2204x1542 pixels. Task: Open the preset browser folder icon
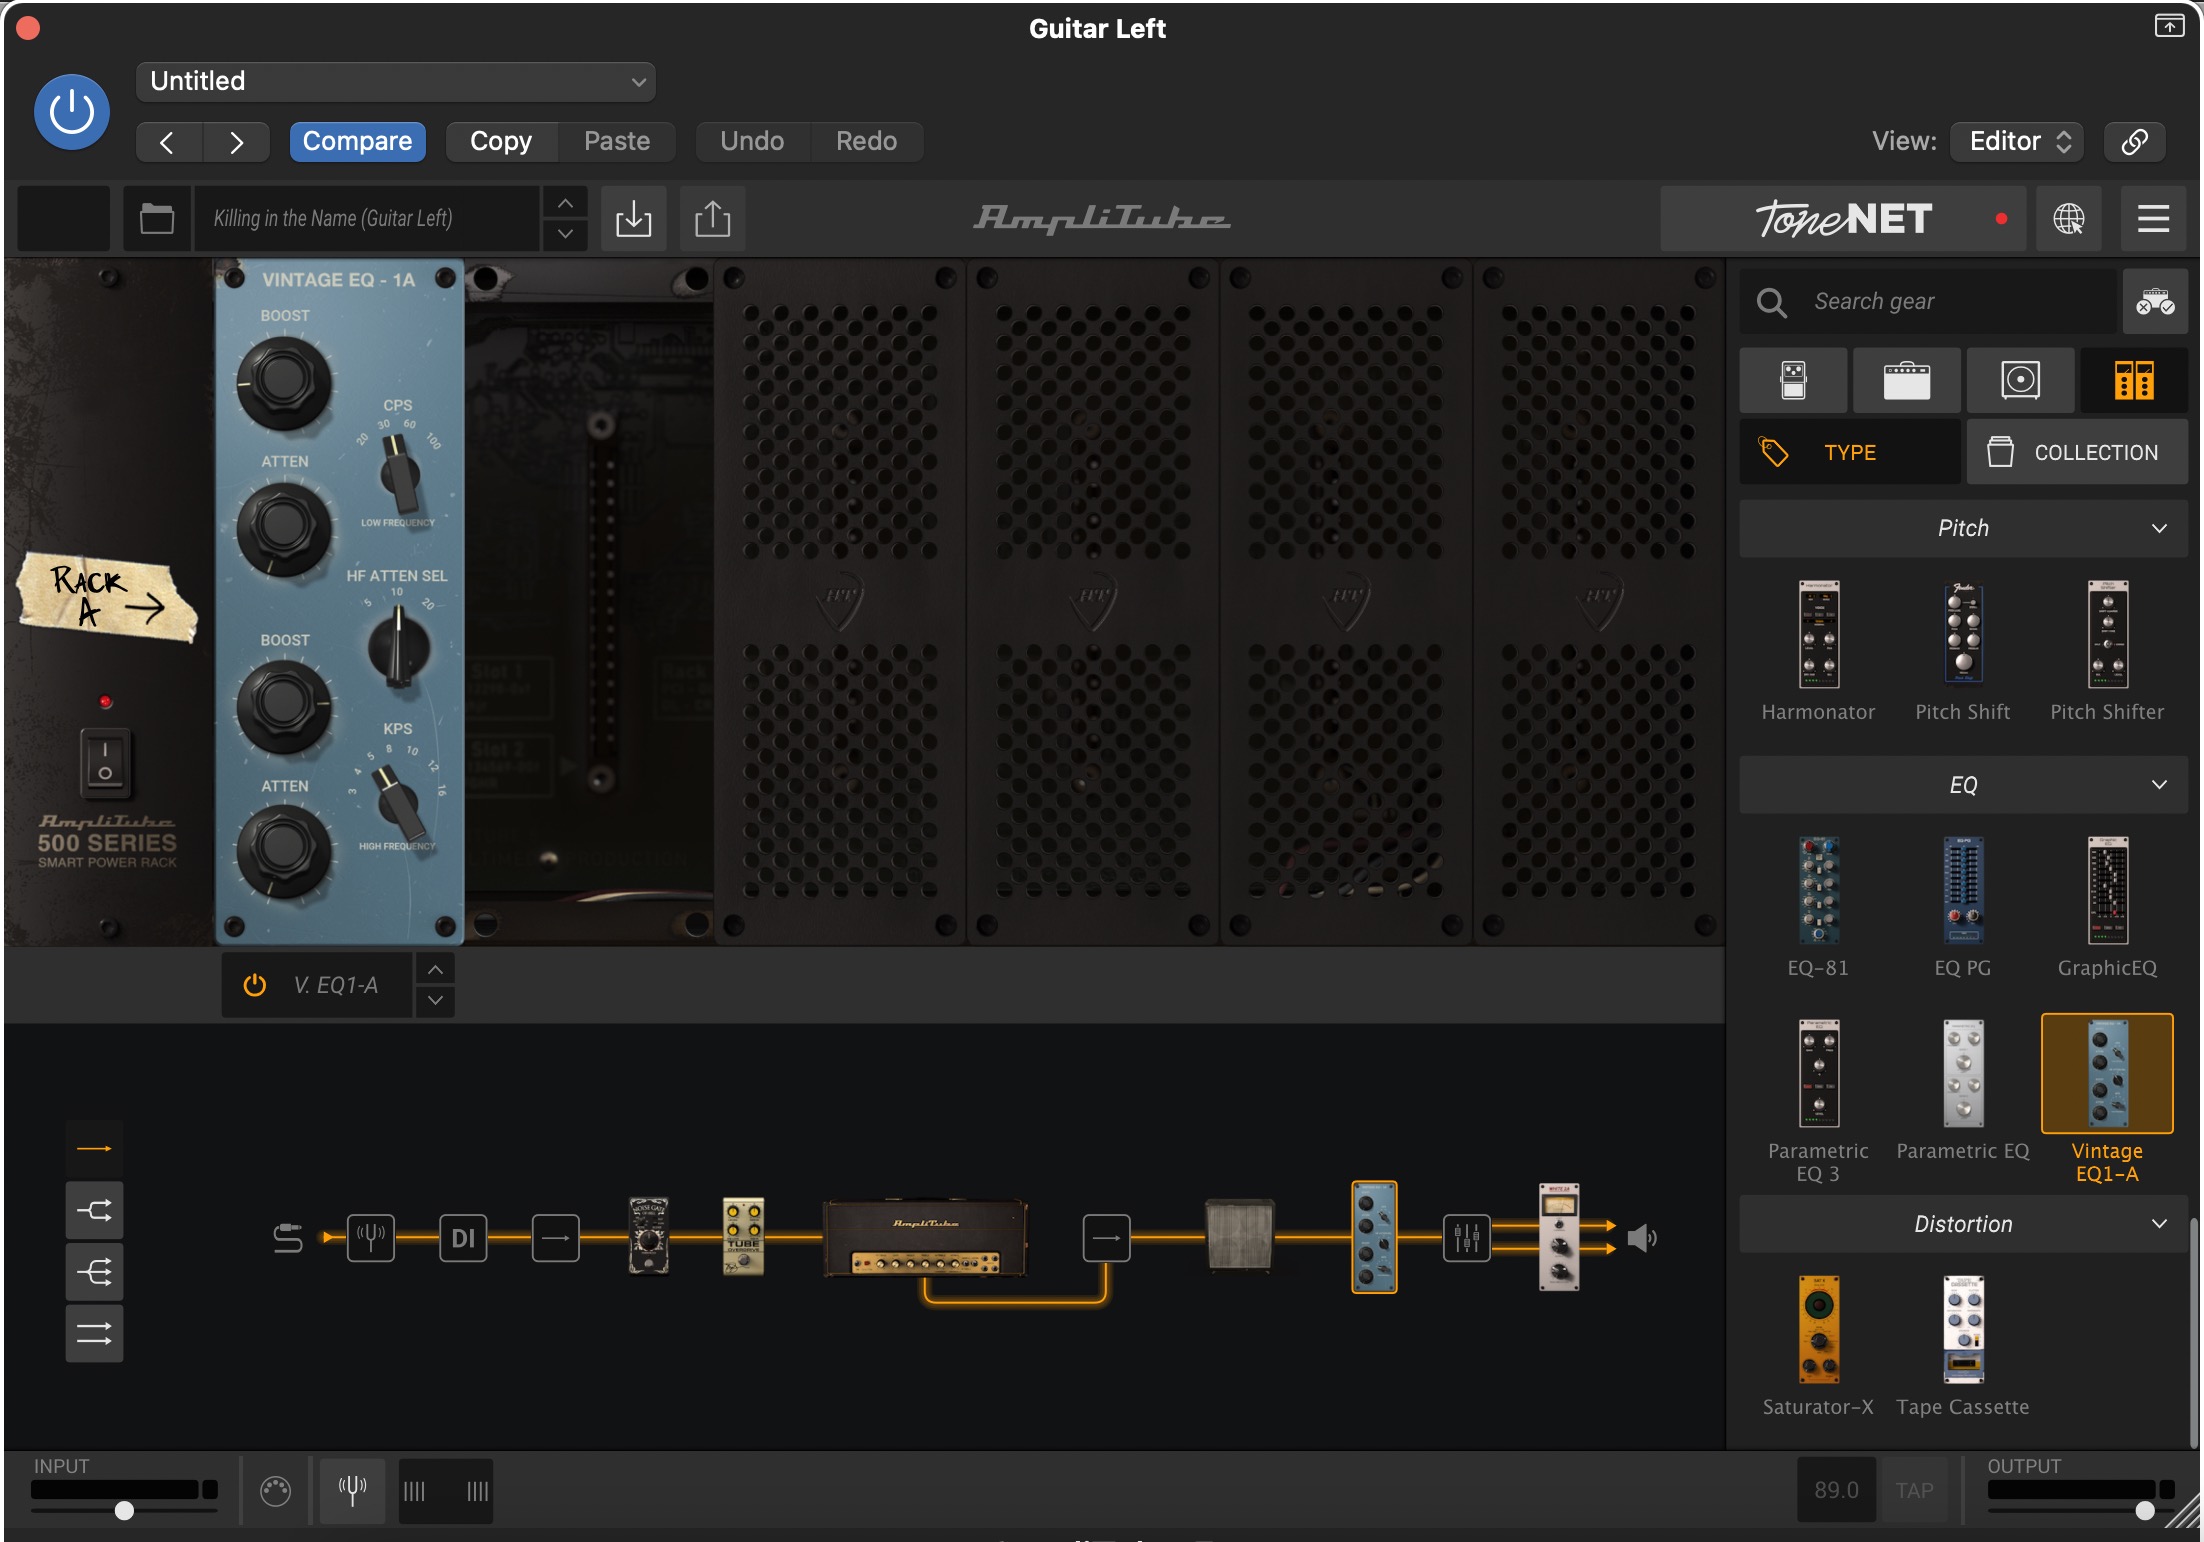click(x=157, y=218)
